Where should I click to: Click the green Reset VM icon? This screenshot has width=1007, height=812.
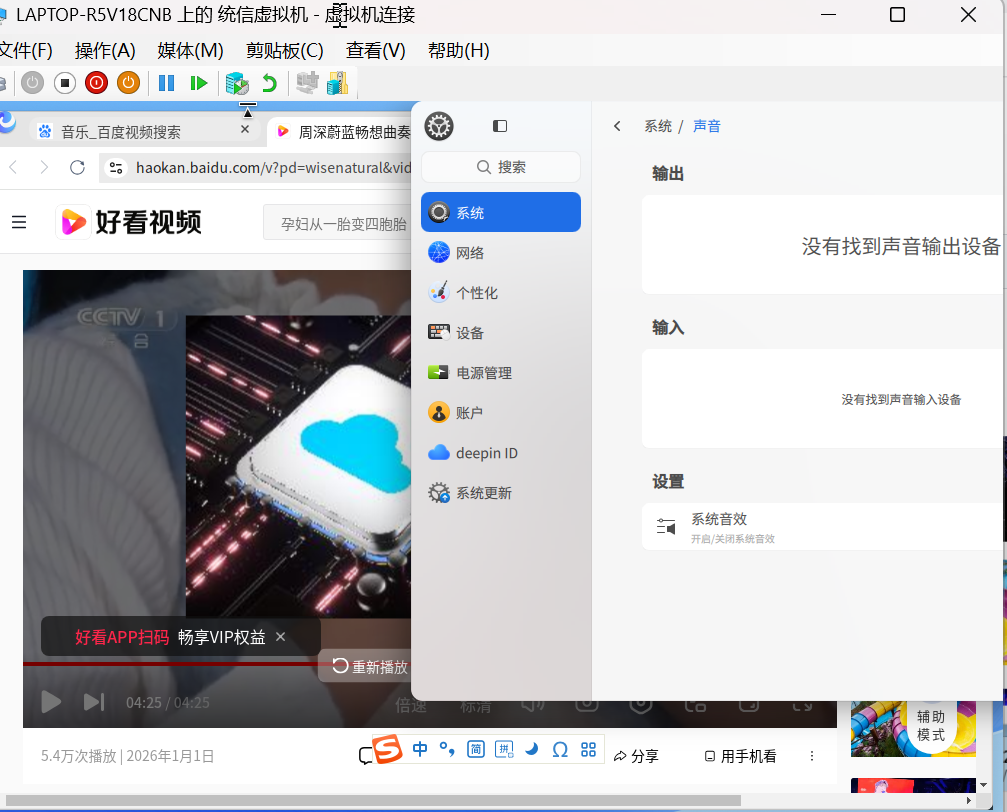coord(198,83)
